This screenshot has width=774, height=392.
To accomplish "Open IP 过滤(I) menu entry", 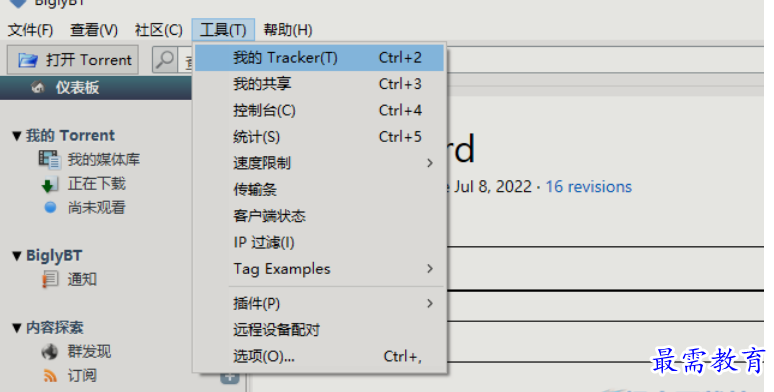I will coord(319,242).
